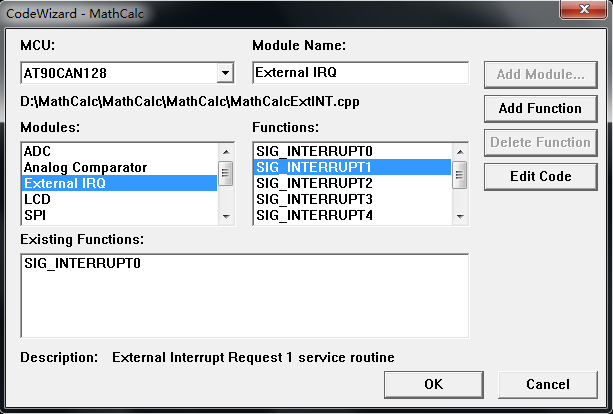This screenshot has width=613, height=414.
Task: Click Cancel to dismiss the dialog
Action: point(548,384)
